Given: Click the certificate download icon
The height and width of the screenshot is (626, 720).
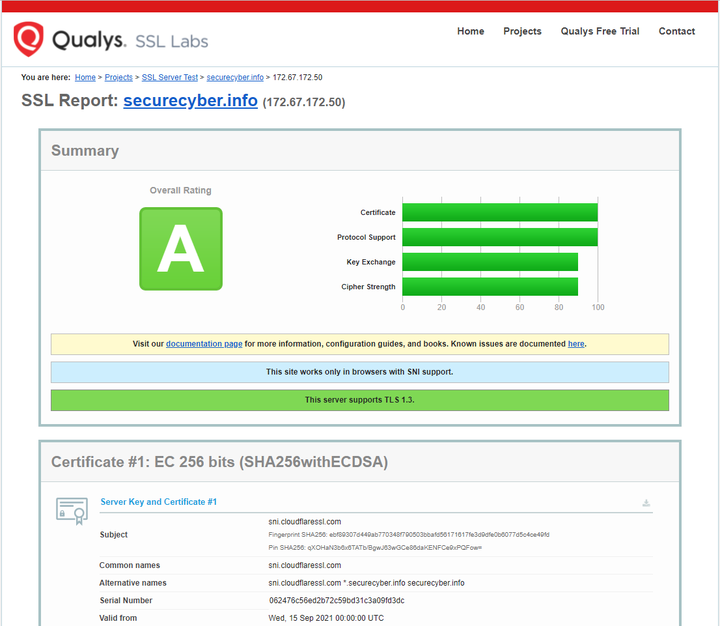Looking at the screenshot, I should coord(646,503).
